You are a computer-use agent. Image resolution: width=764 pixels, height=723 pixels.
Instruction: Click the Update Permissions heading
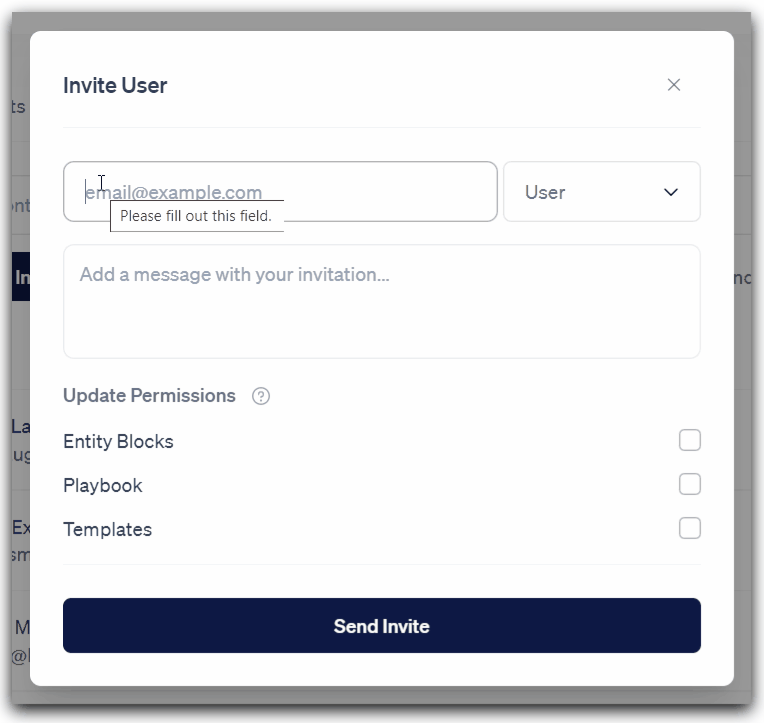149,396
